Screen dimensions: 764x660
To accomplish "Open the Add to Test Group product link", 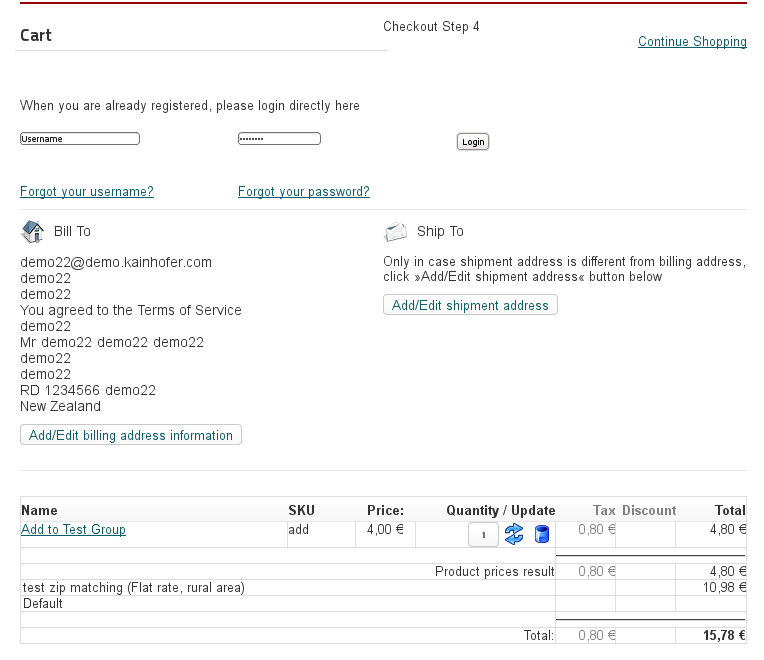I will (74, 530).
